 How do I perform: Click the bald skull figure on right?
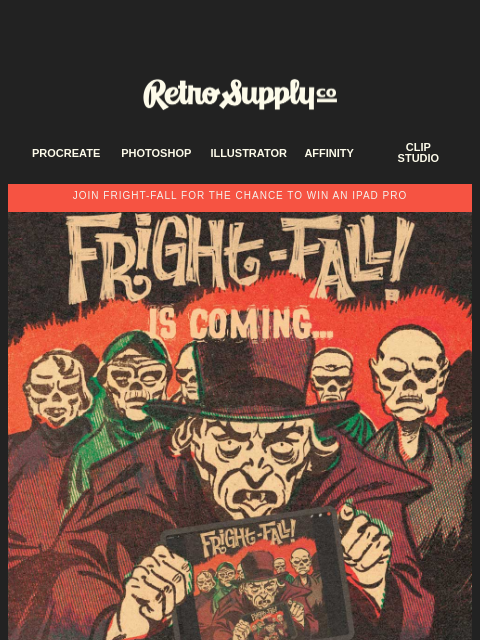407,371
